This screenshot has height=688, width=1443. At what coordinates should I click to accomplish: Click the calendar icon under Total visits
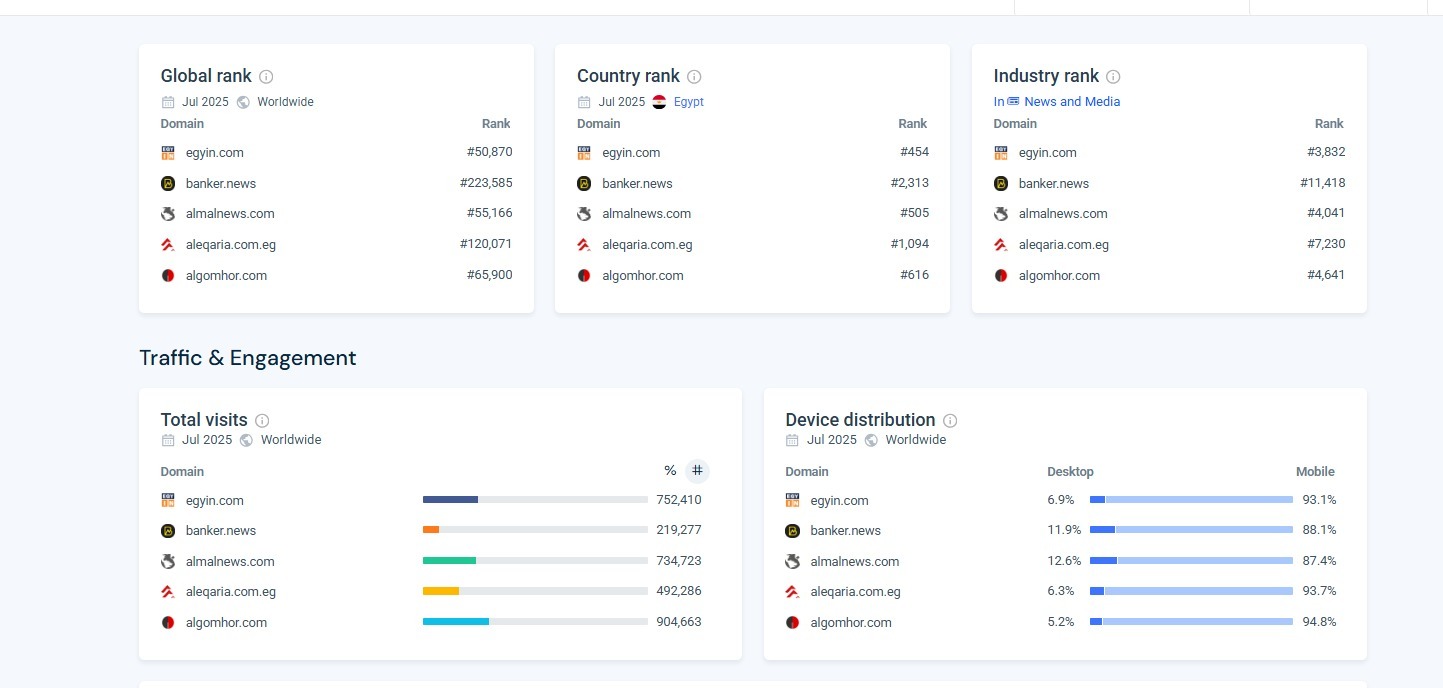tap(168, 440)
